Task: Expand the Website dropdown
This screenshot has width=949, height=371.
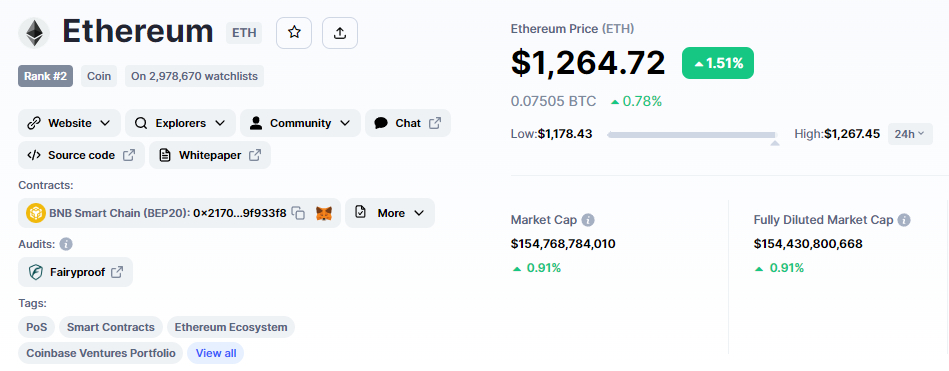Action: coord(70,123)
